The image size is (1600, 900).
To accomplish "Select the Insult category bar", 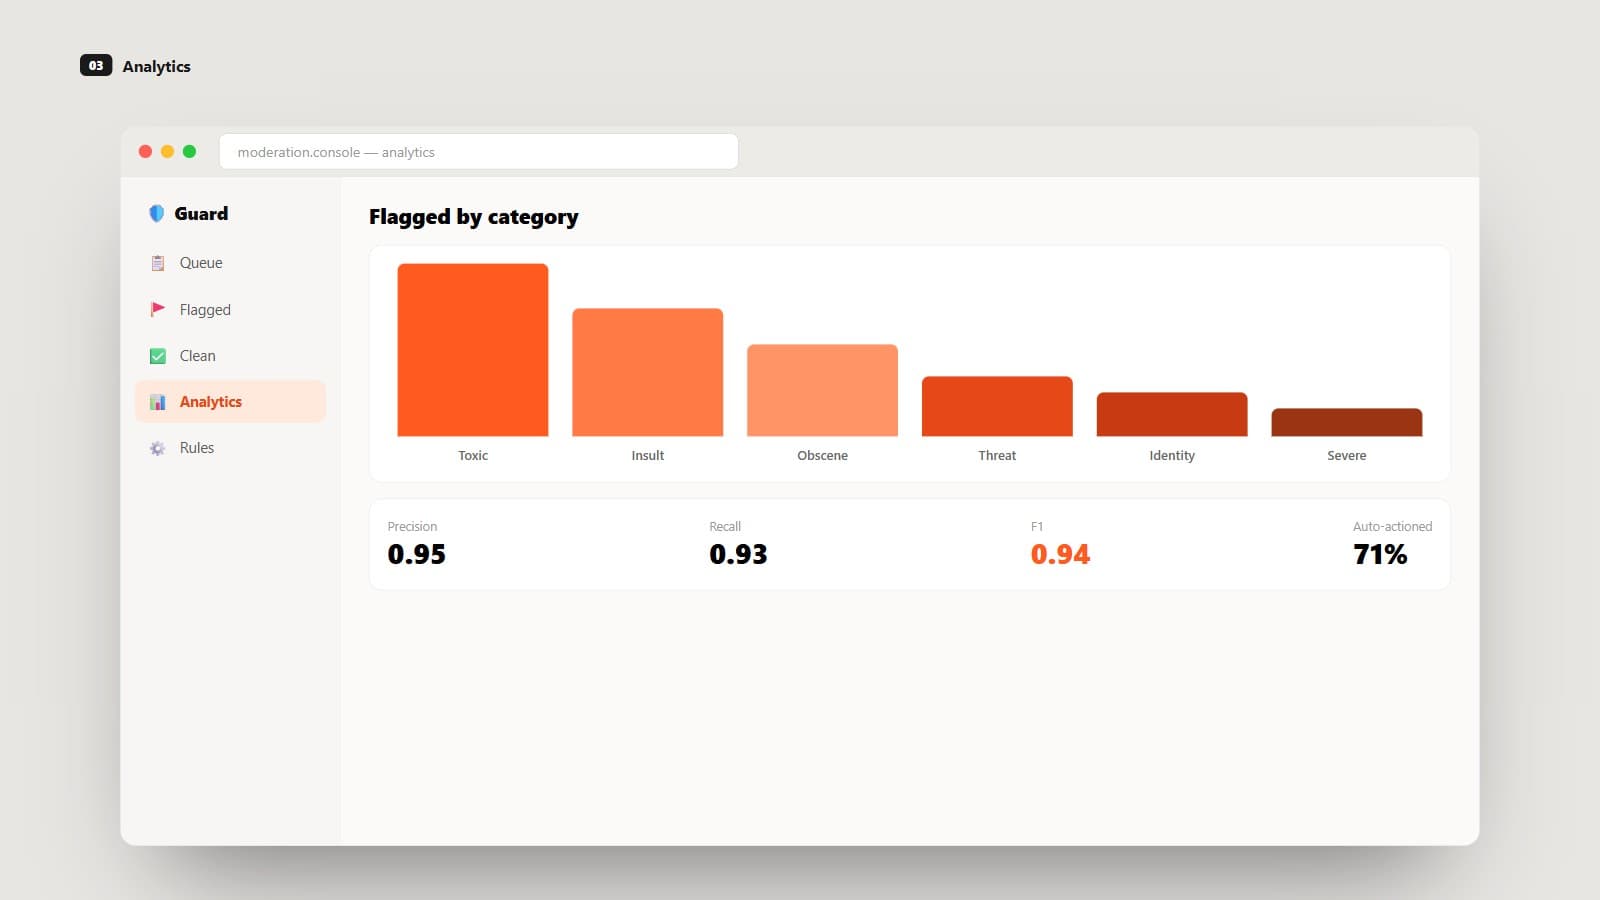I will coord(647,372).
